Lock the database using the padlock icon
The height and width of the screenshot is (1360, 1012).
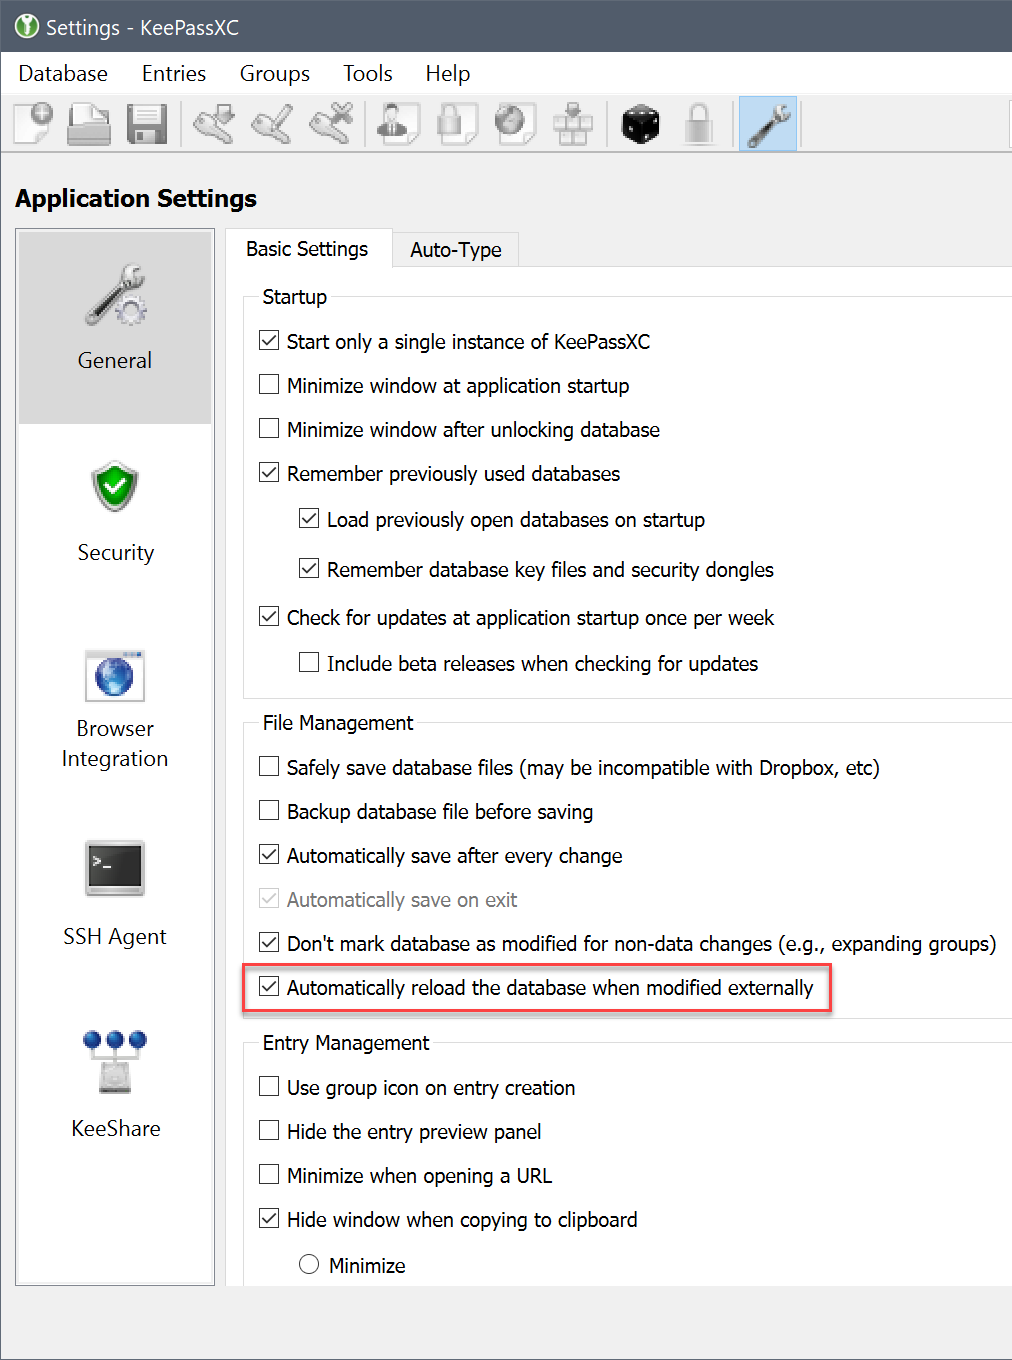click(698, 122)
